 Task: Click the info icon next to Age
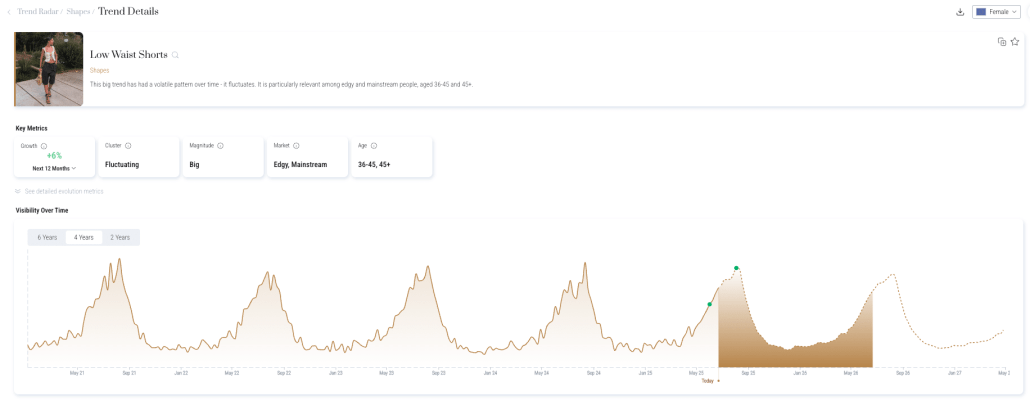point(374,146)
